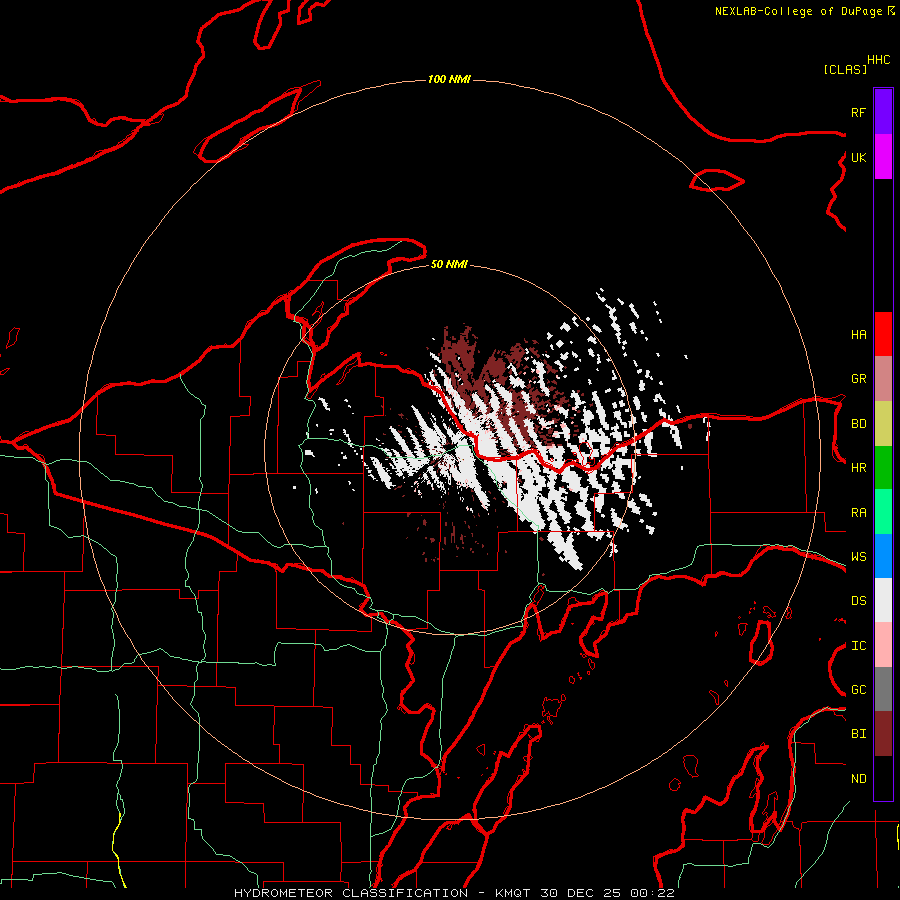Image resolution: width=900 pixels, height=900 pixels.
Task: Select the yellow BD legend swatch
Action: (x=883, y=423)
